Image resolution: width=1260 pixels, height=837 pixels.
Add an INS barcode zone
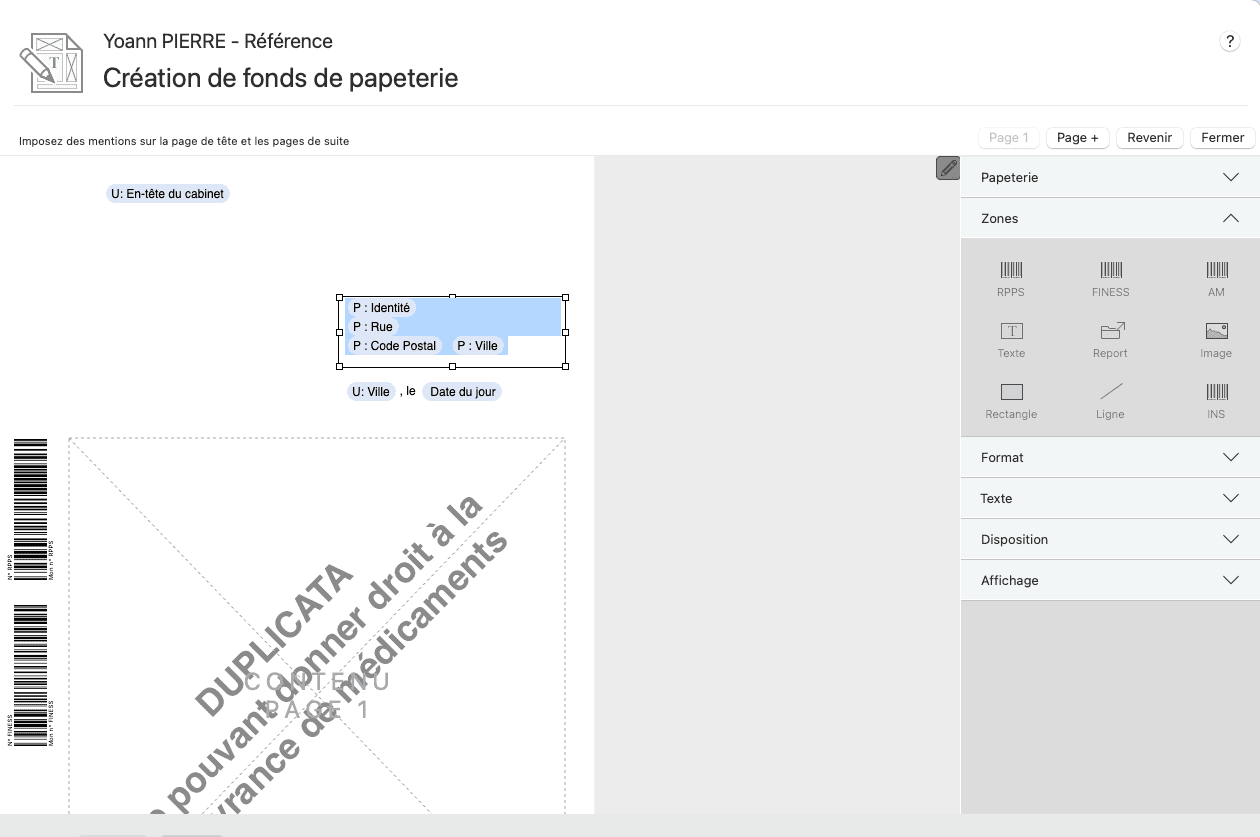[1216, 400]
